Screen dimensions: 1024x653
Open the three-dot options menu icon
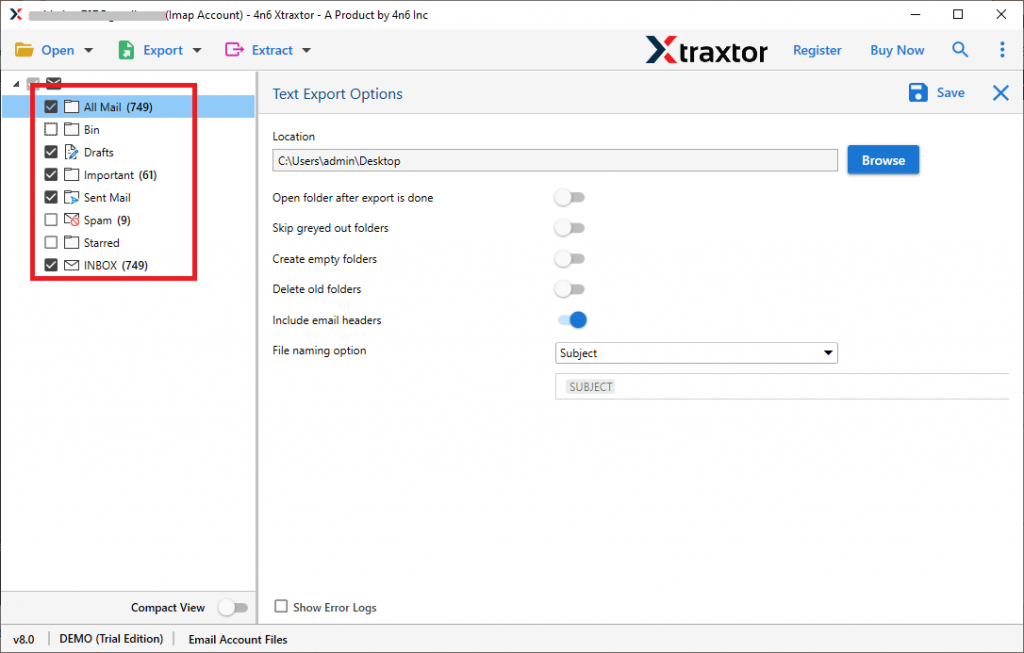(x=1002, y=49)
